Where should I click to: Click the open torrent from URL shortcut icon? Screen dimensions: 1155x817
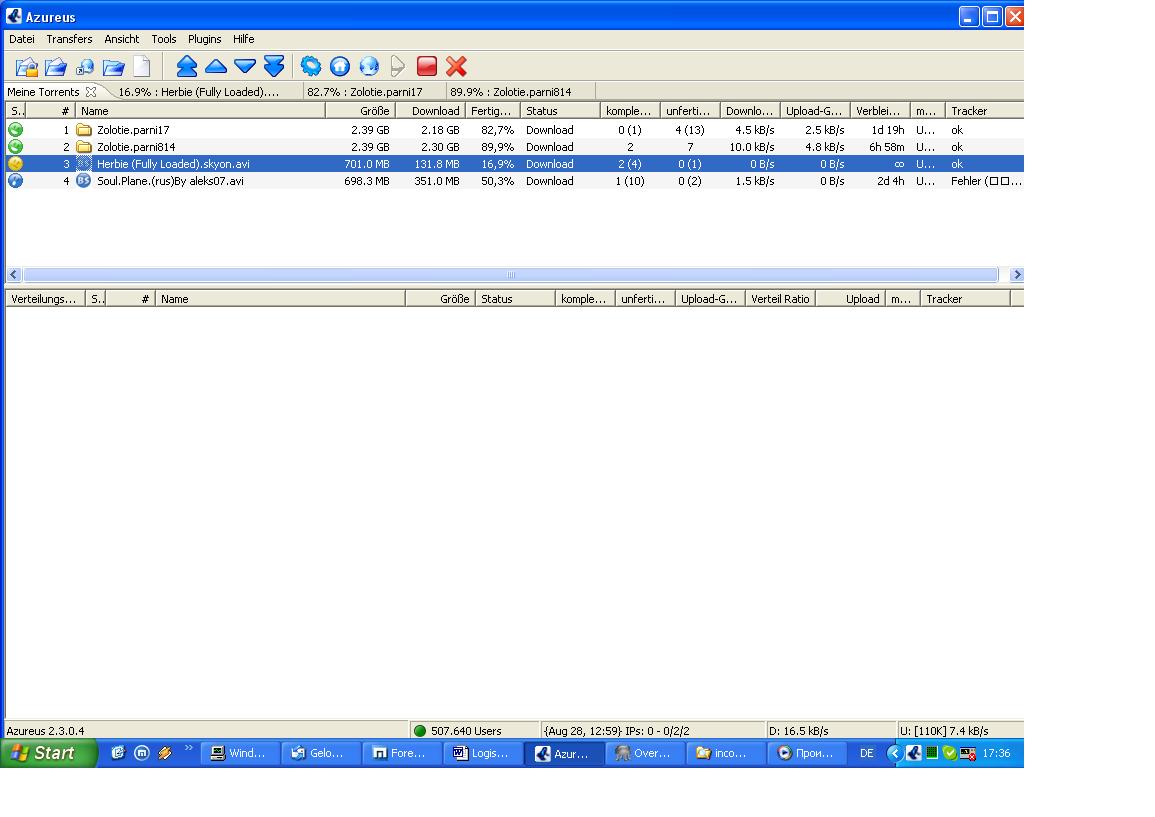[x=85, y=67]
